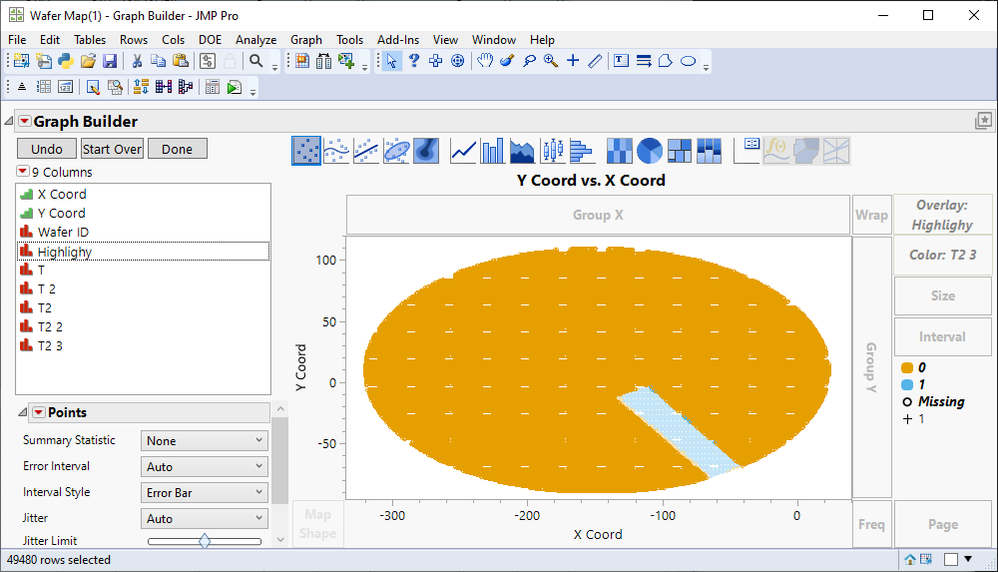Collapse the Graph Builder outline triangle
998x572 pixels.
pos(9,121)
